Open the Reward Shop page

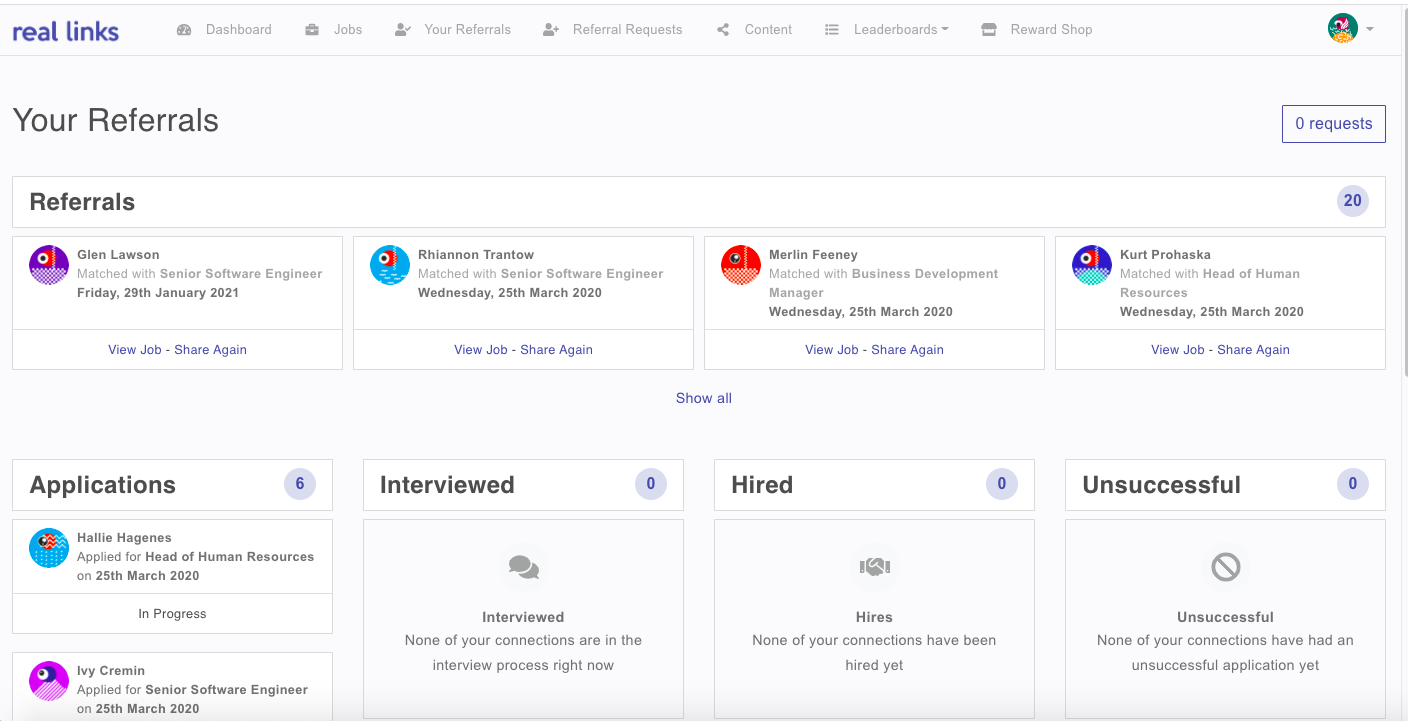1050,30
